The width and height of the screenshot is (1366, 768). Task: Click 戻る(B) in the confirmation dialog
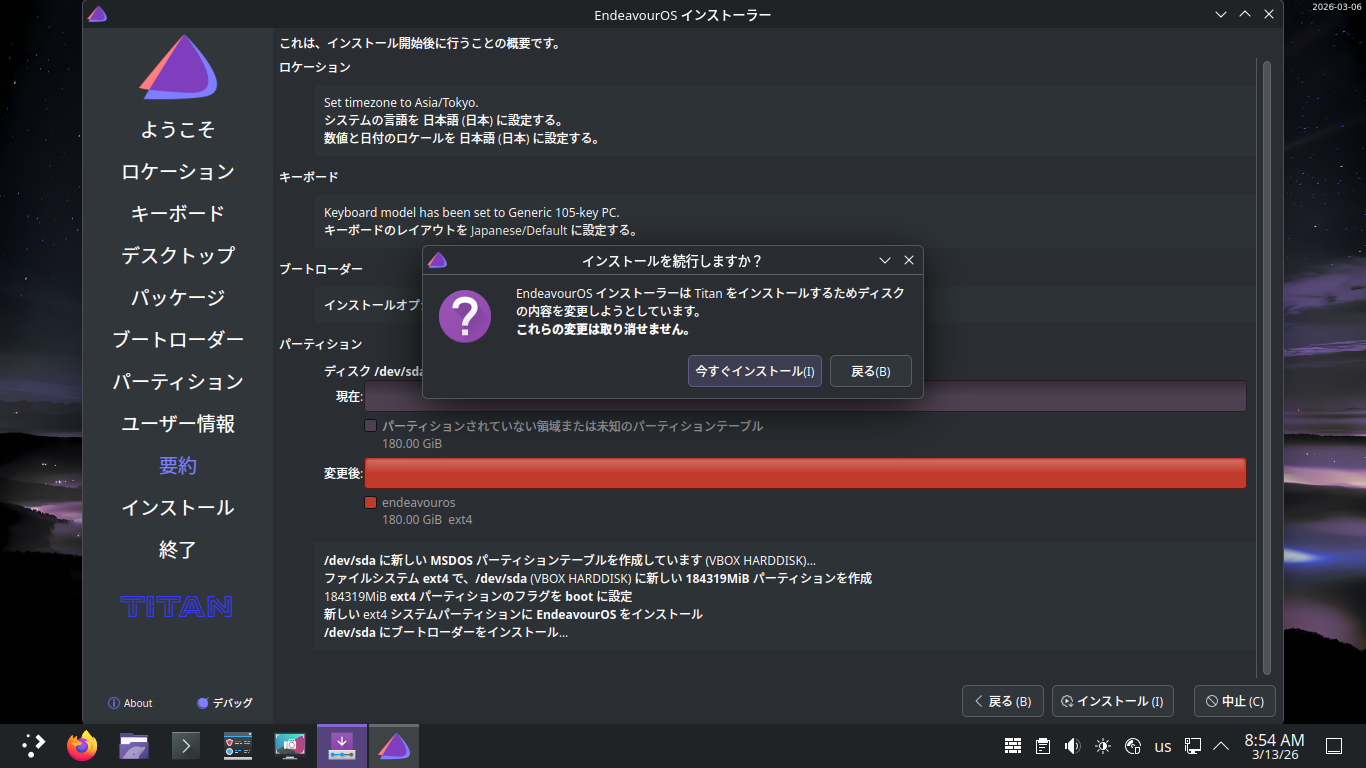point(871,371)
